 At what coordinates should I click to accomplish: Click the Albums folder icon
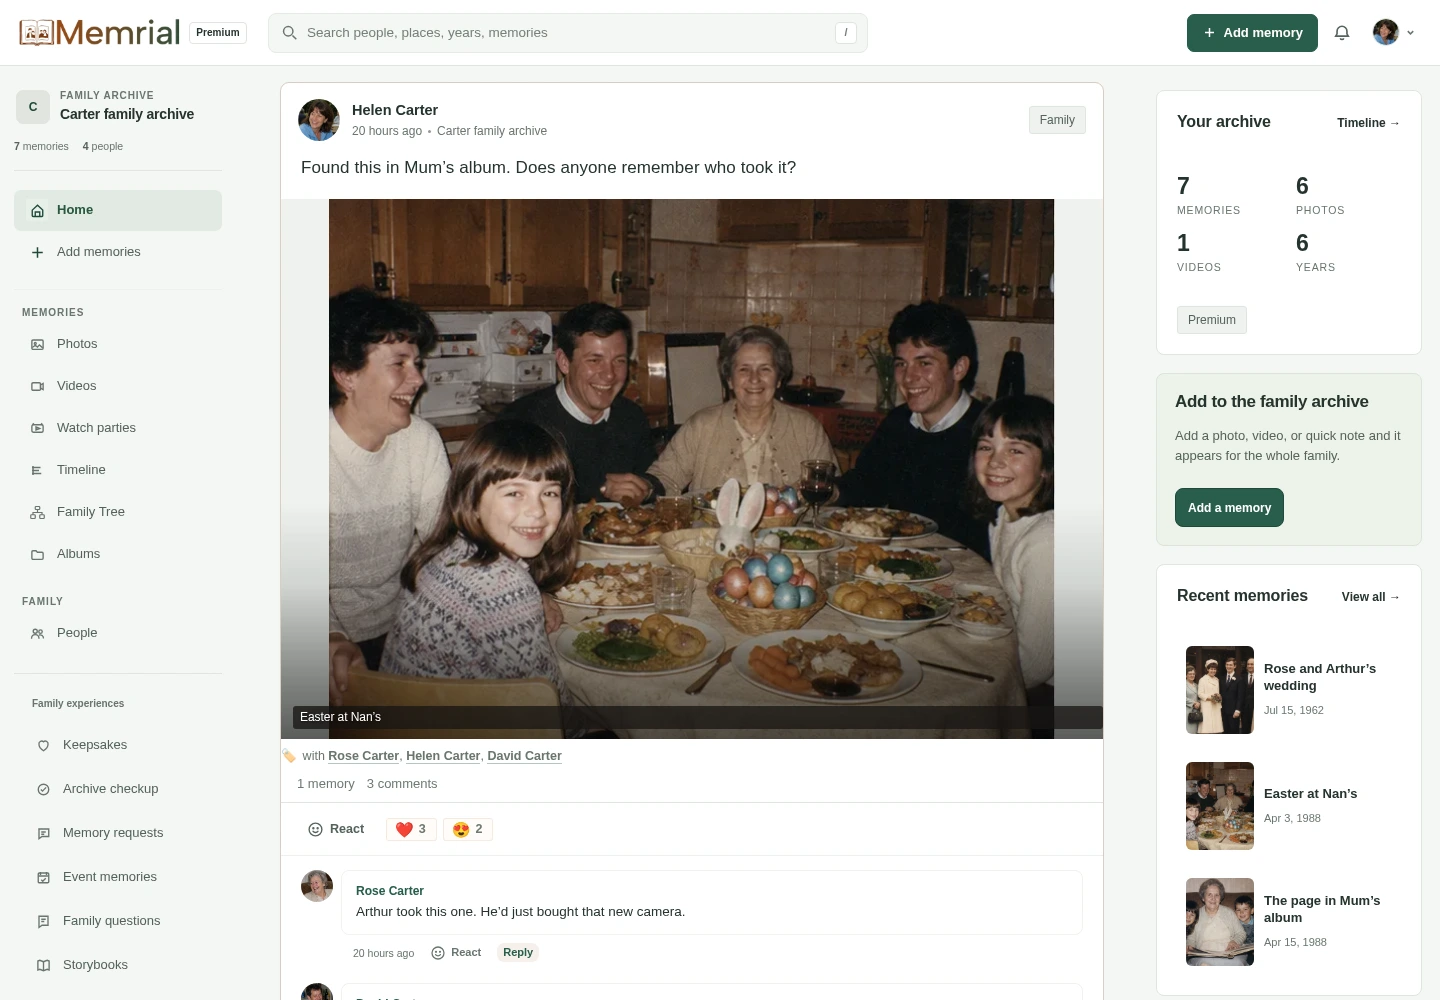click(x=37, y=554)
